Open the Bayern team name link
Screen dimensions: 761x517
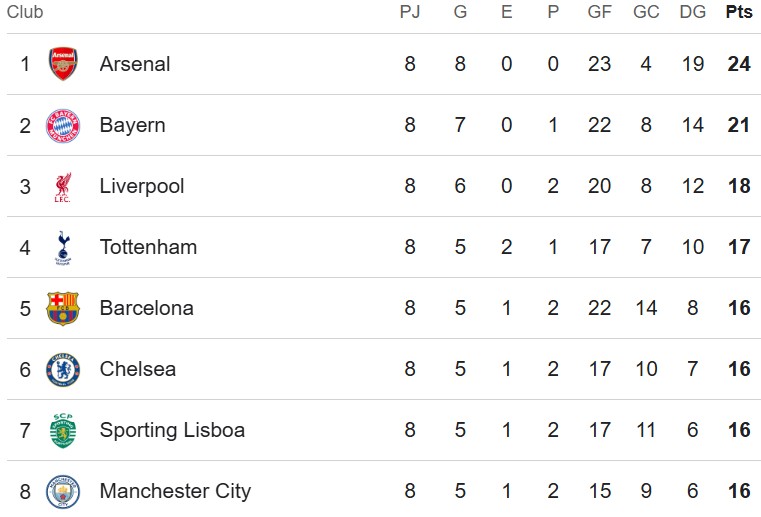(132, 125)
